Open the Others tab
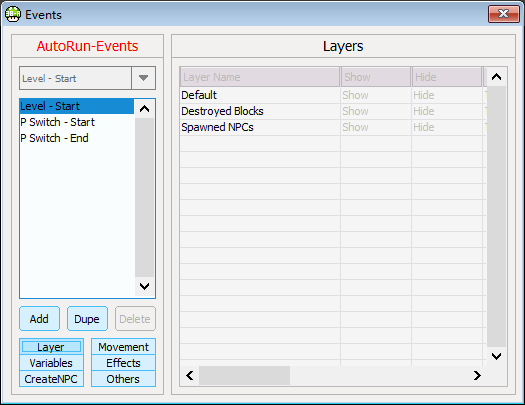This screenshot has width=525, height=405. point(123,379)
